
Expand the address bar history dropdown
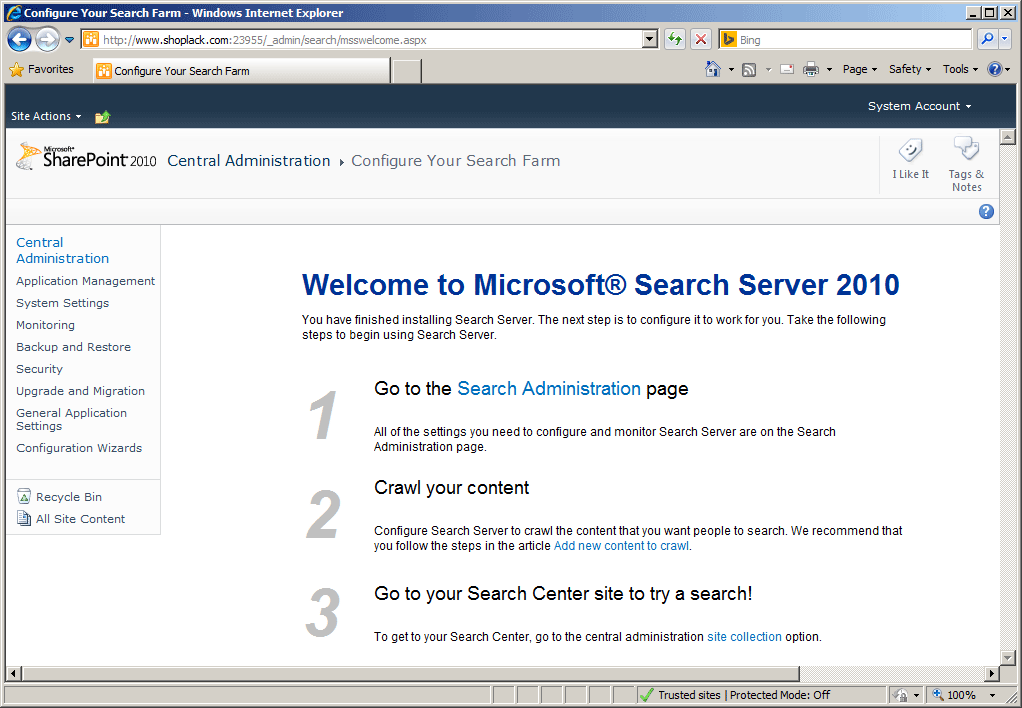coord(649,40)
